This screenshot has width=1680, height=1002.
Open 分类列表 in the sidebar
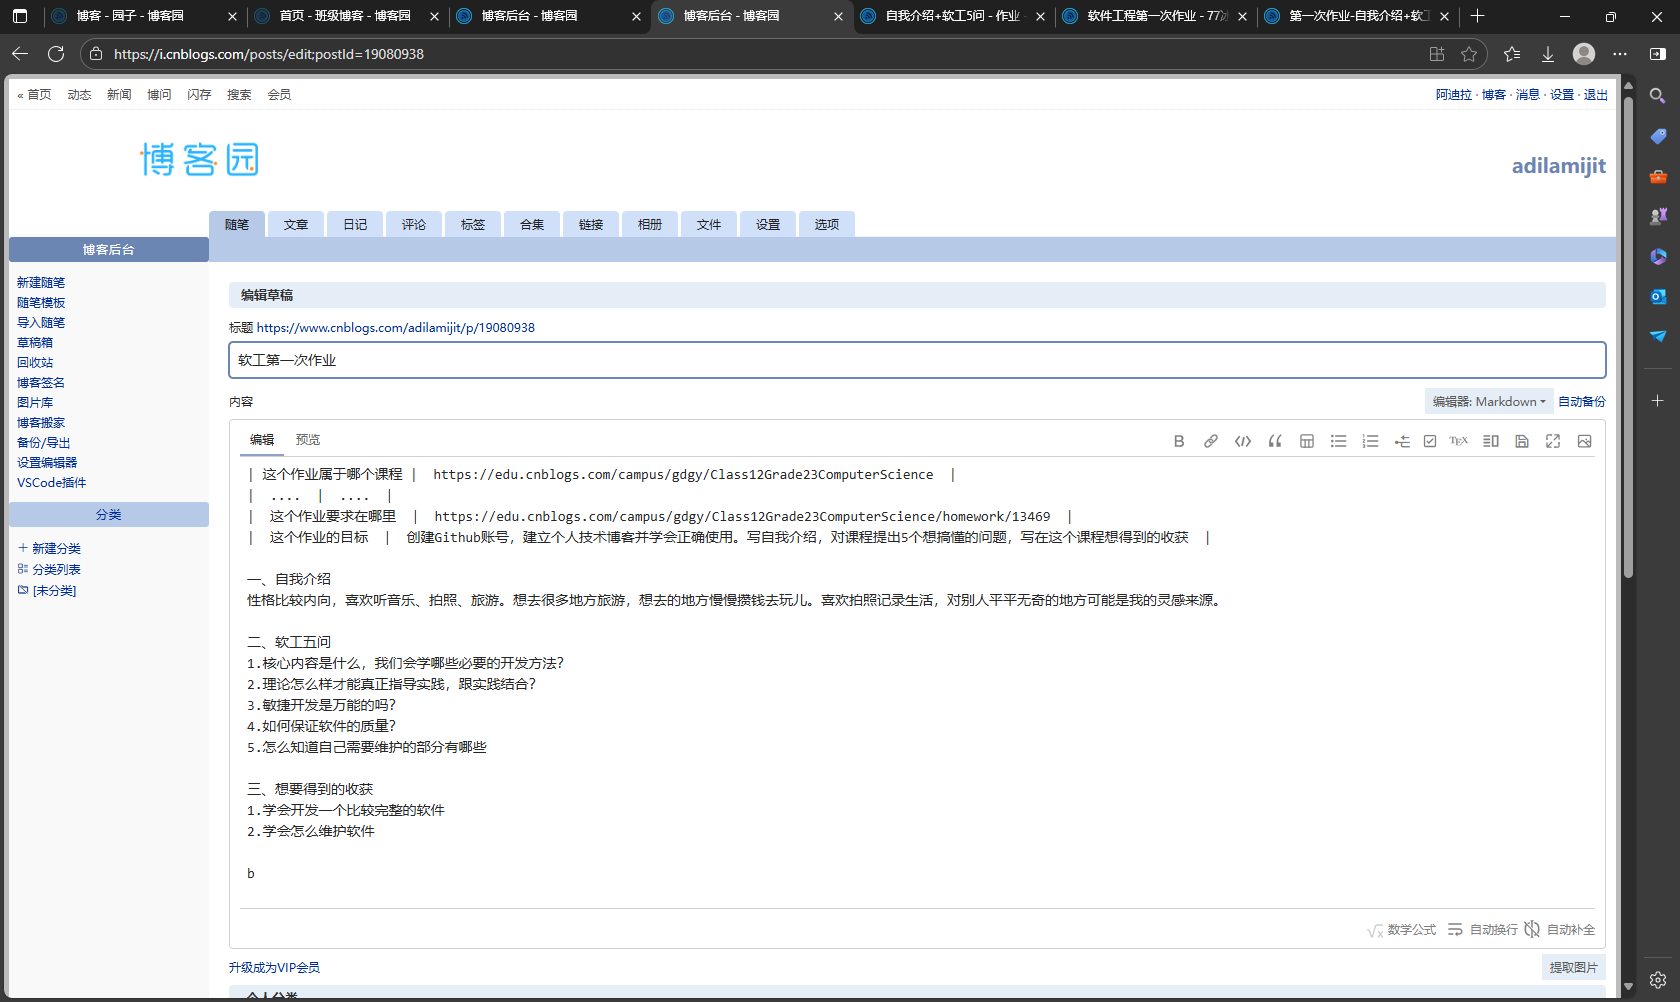54,569
